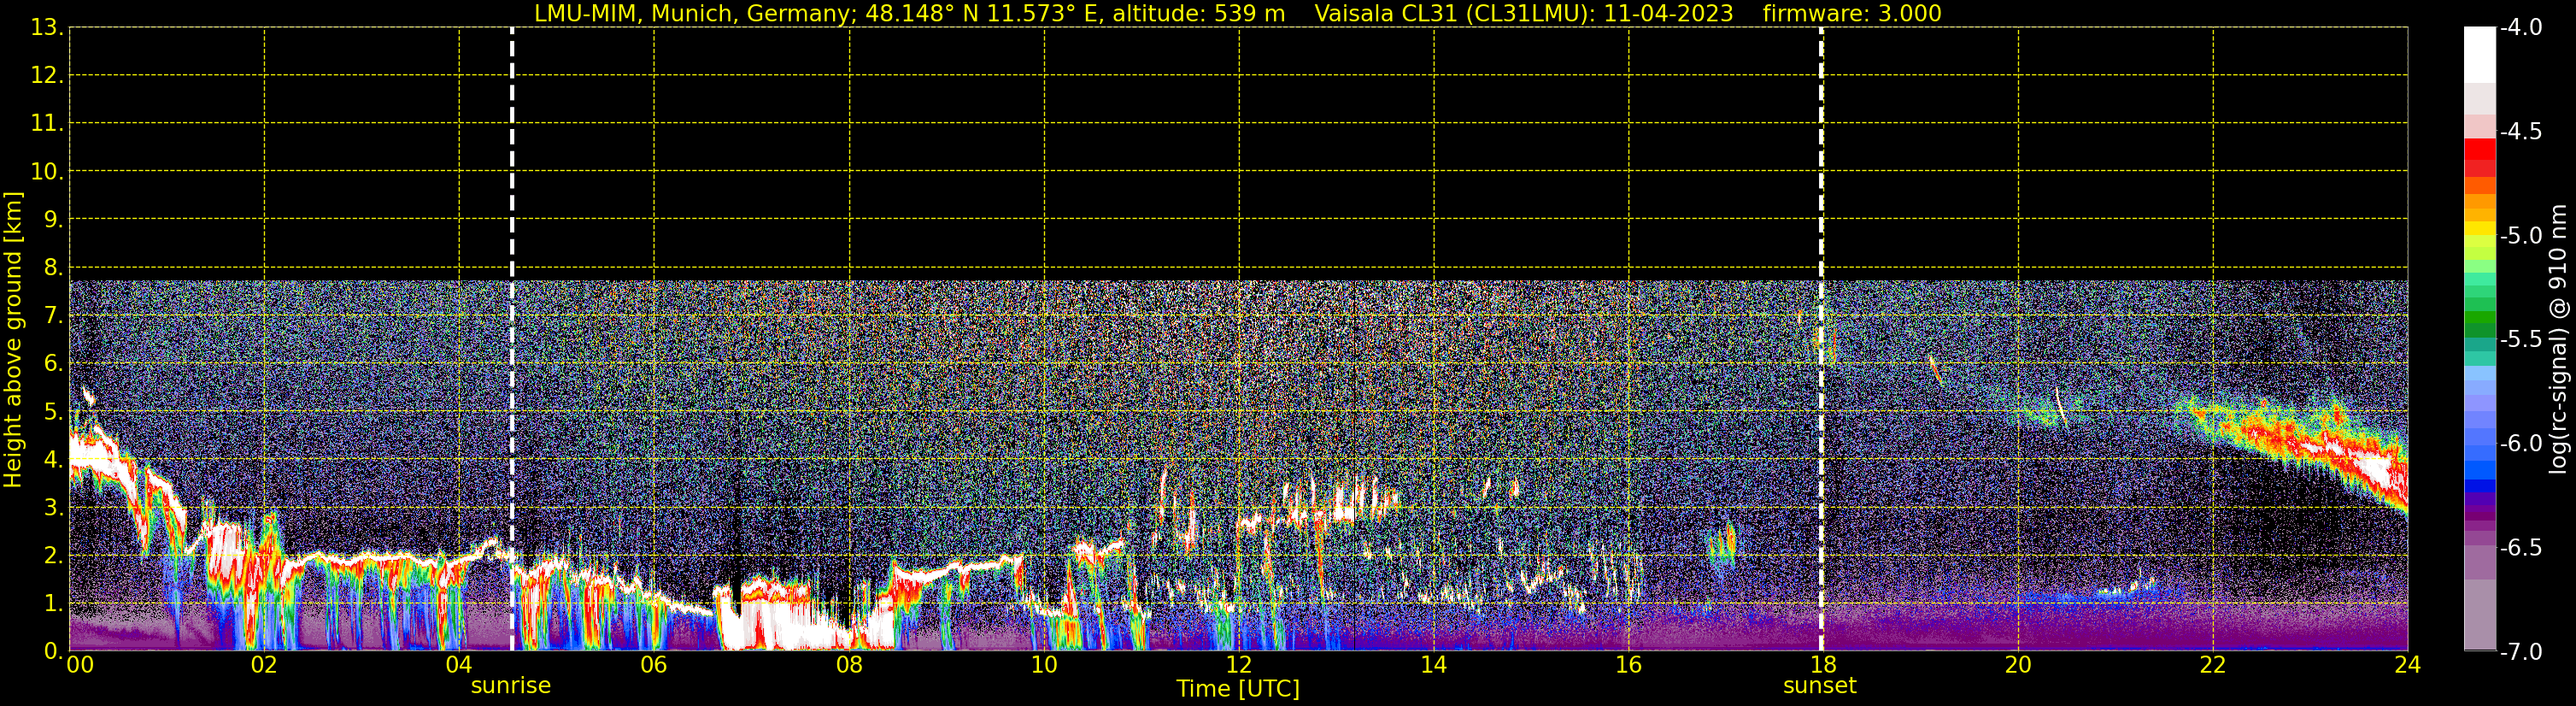Click the white dashed sunrise marker line
2576x706 pixels.
512,339
